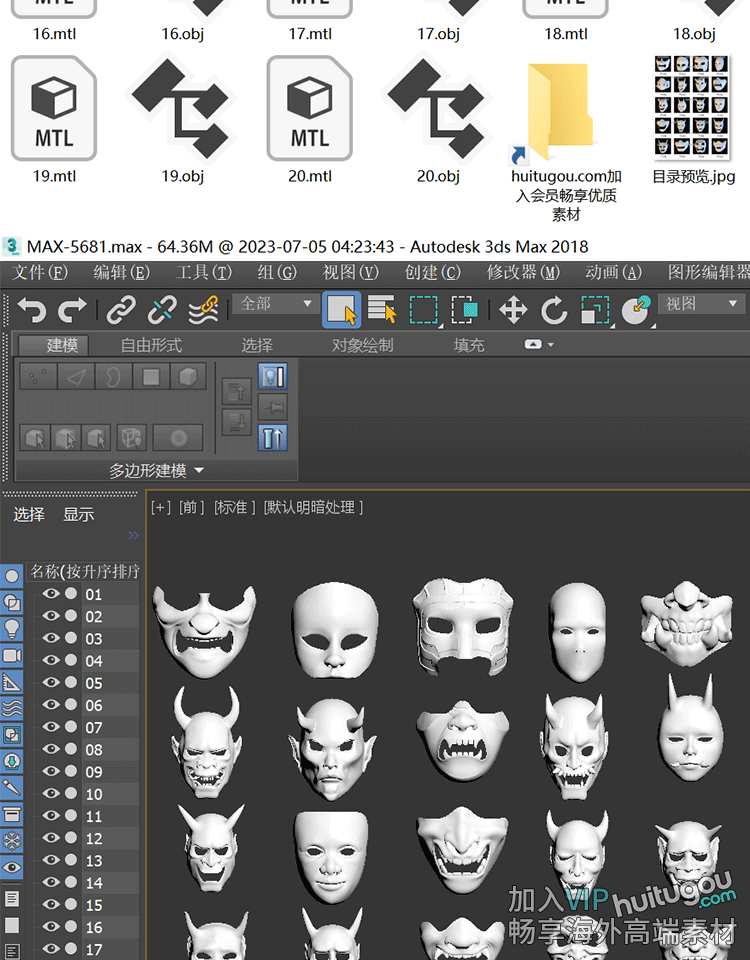Screen dimensions: 750x960
Task: Open the 修改器(M) menu
Action: click(524, 272)
